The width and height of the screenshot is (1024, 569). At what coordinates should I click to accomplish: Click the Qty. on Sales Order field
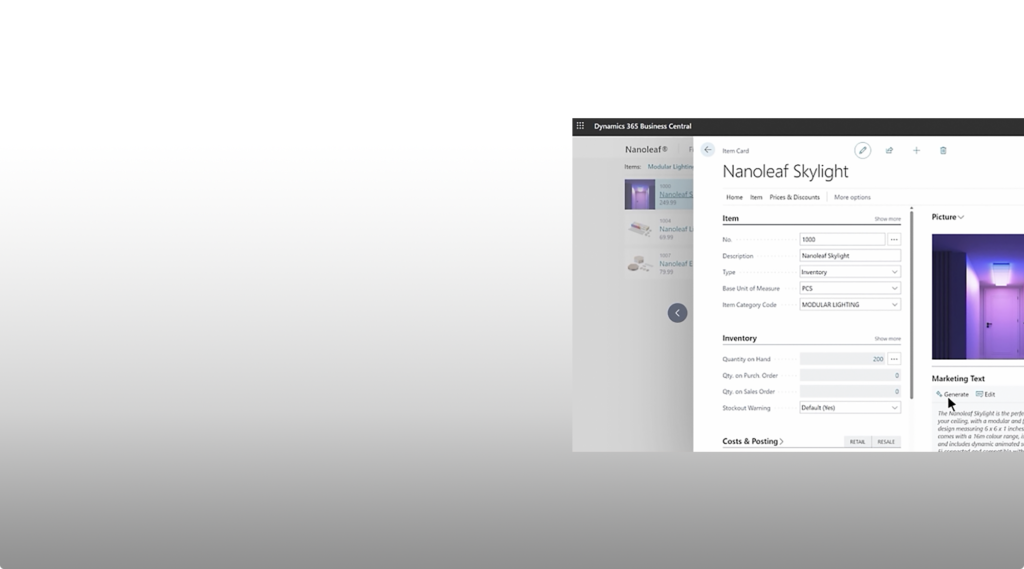point(850,391)
